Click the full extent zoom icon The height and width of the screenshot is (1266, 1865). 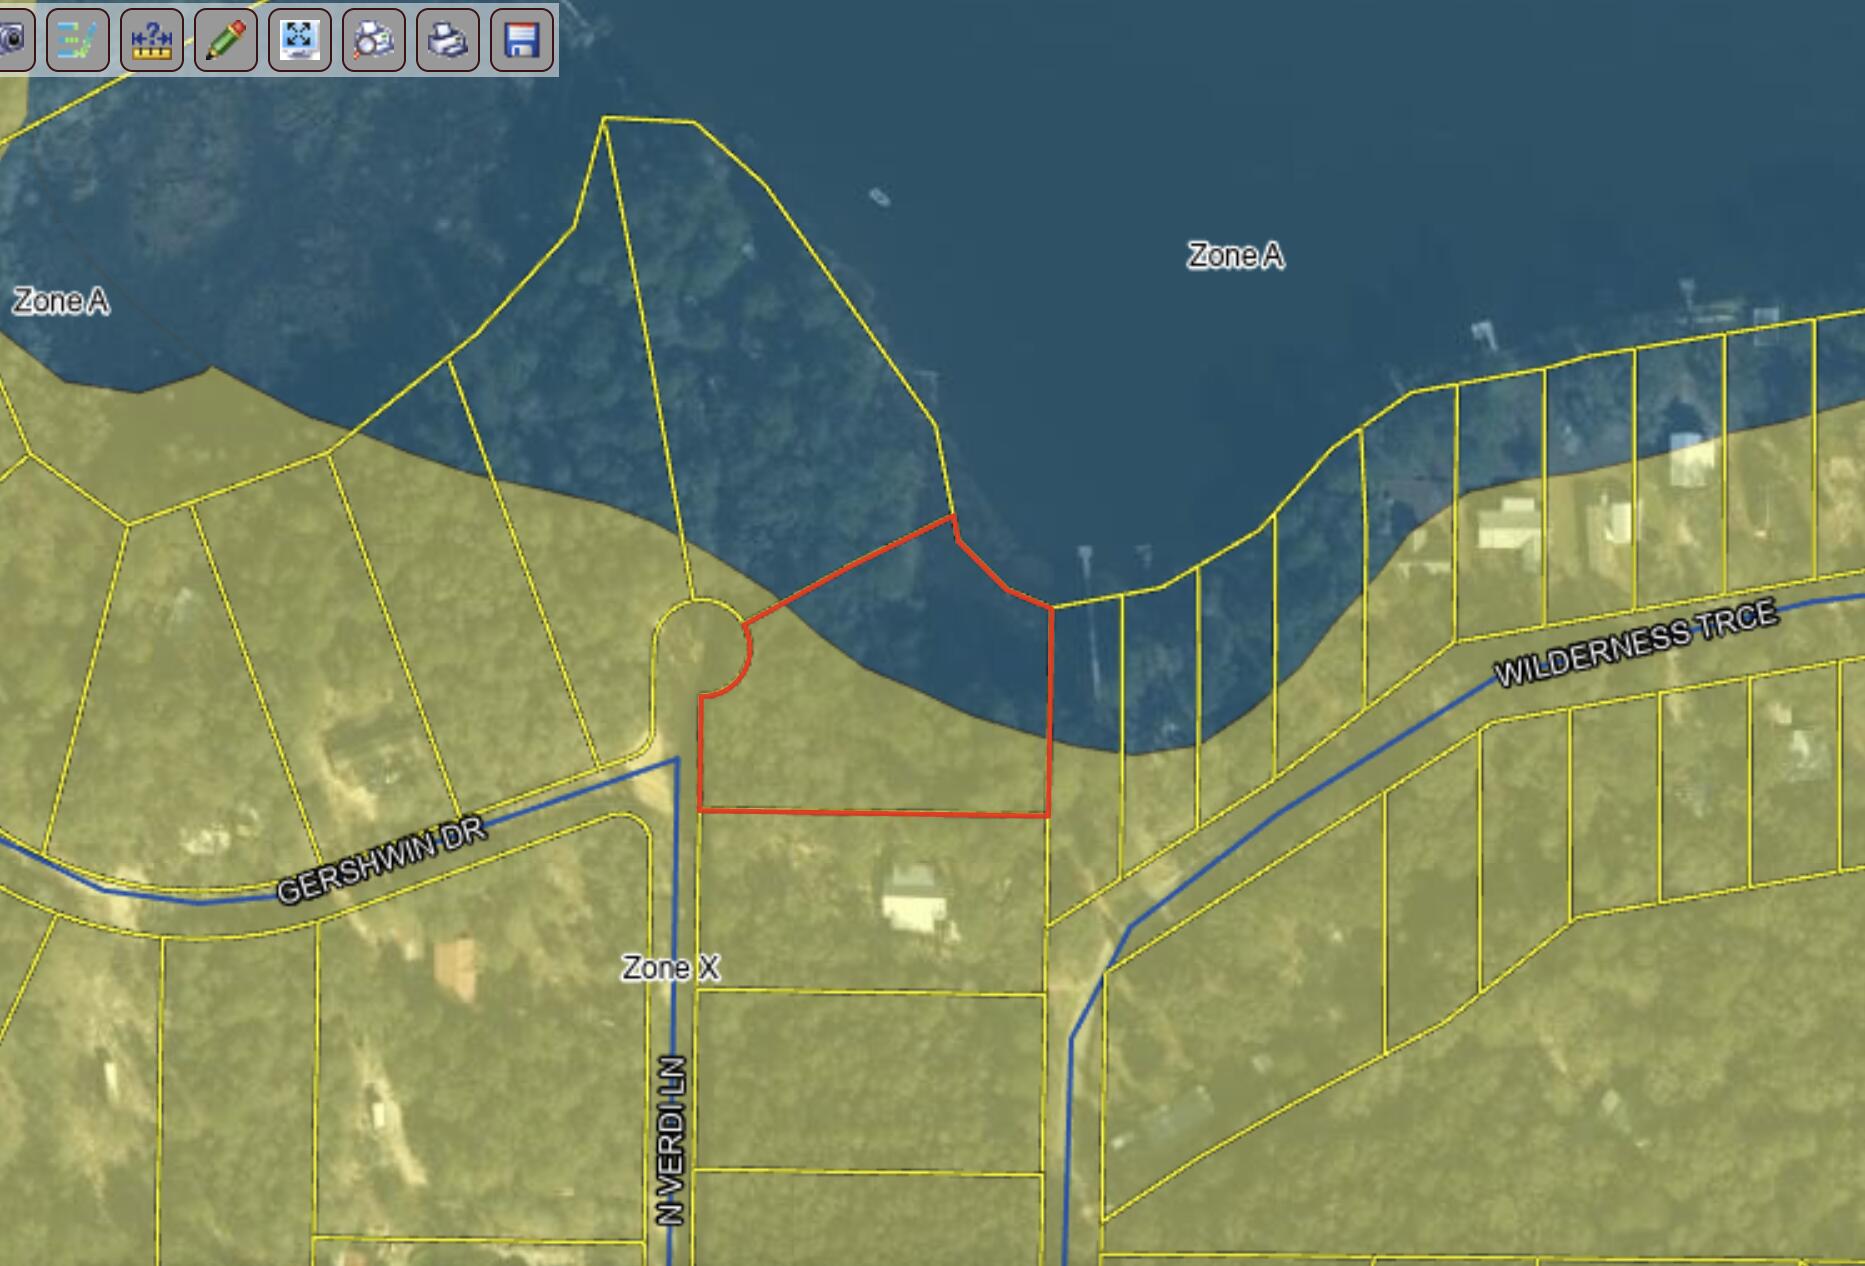point(299,40)
